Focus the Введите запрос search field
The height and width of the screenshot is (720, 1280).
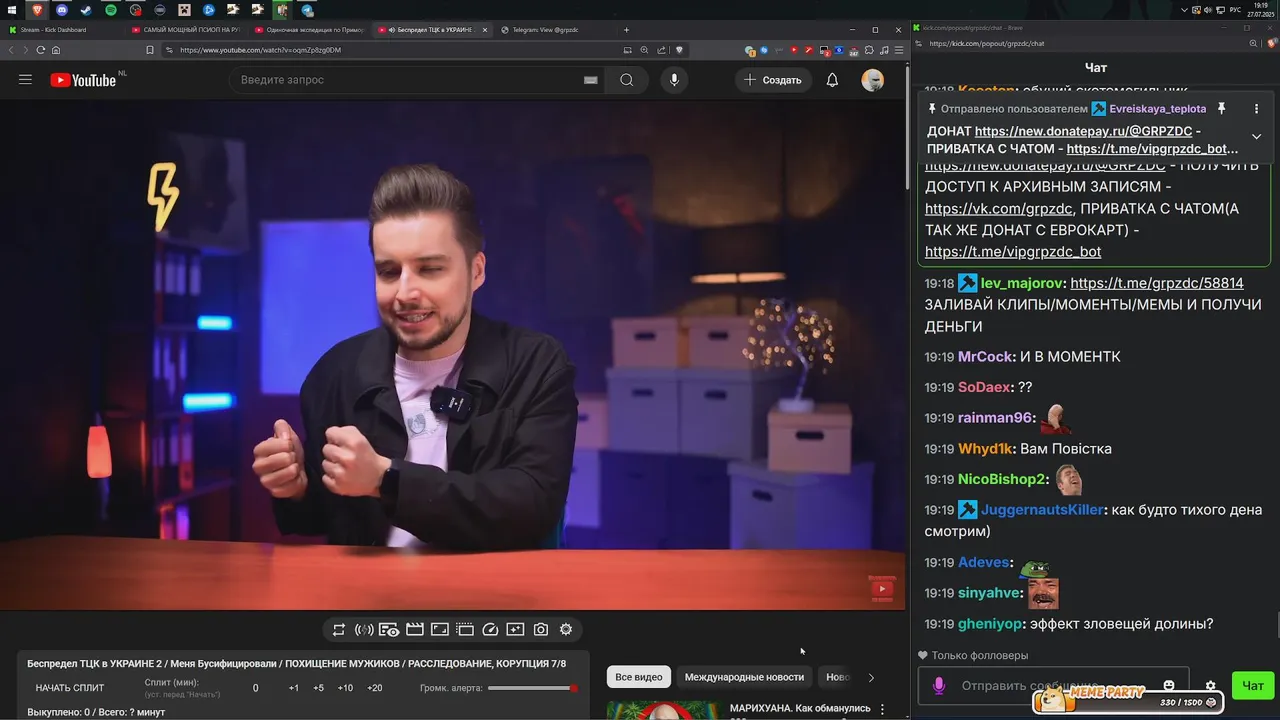[405, 80]
